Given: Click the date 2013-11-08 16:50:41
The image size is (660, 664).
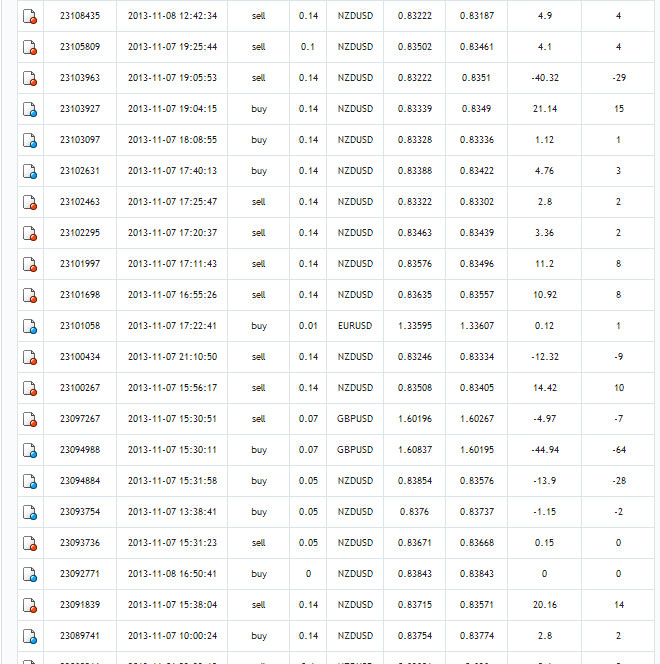Looking at the screenshot, I should pos(172,573).
